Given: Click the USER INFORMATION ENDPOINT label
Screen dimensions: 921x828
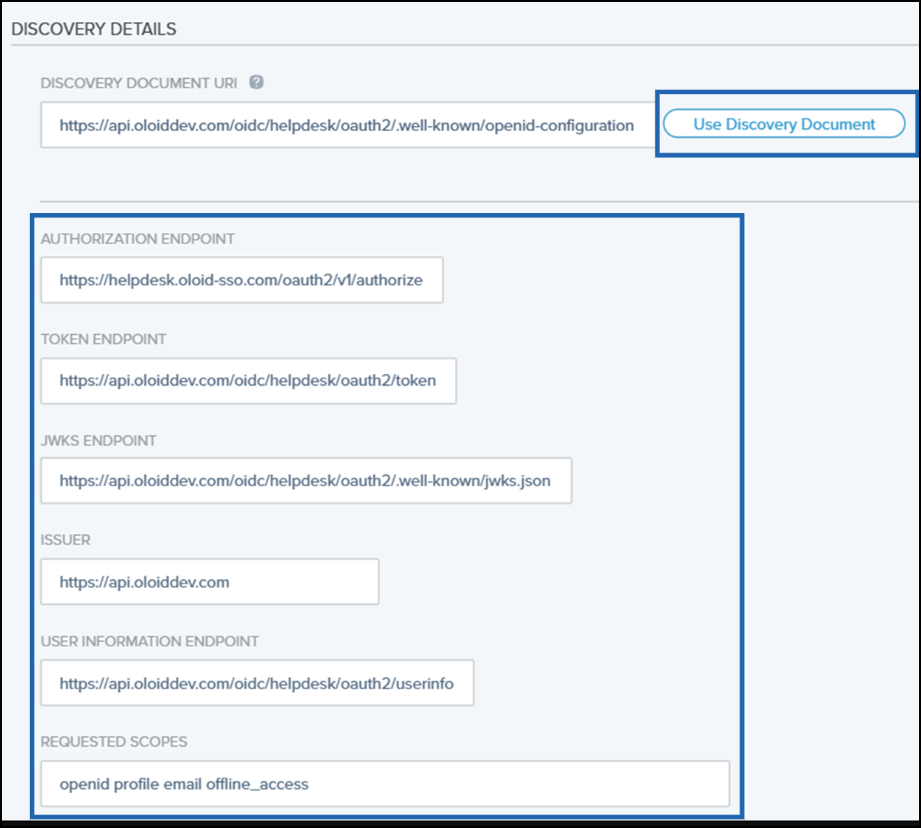Looking at the screenshot, I should 150,641.
